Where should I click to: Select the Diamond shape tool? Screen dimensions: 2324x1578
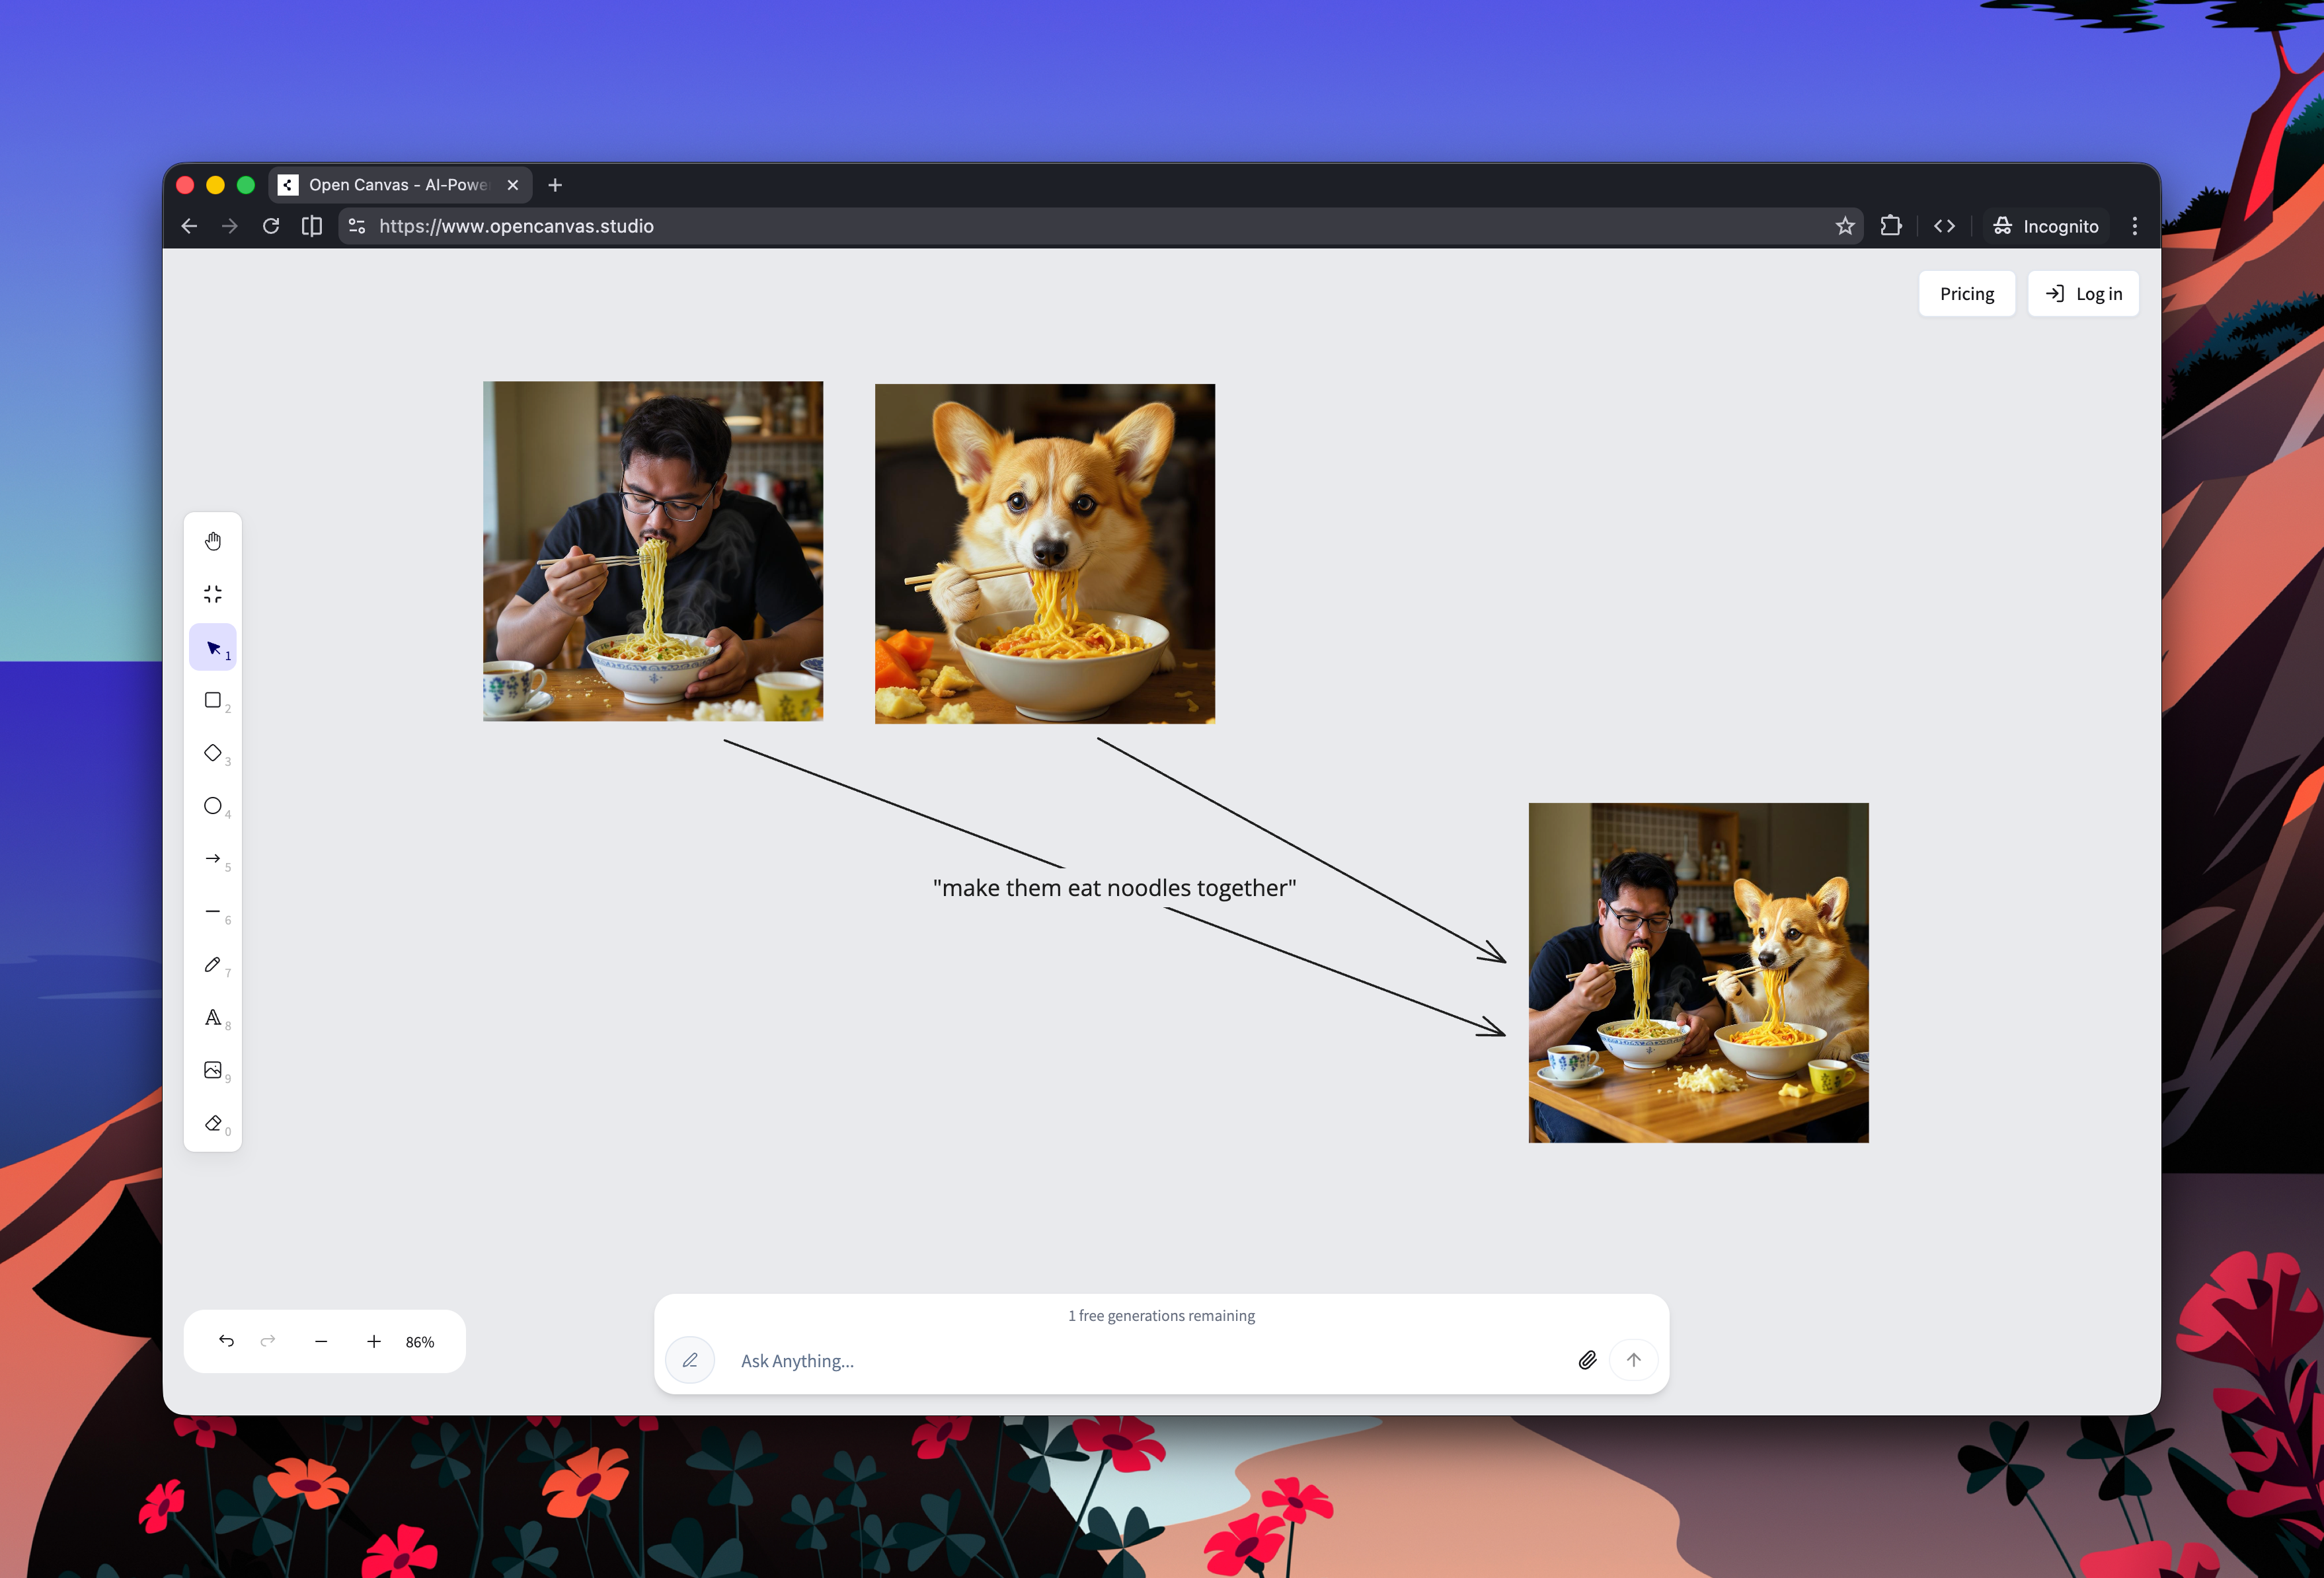(213, 753)
